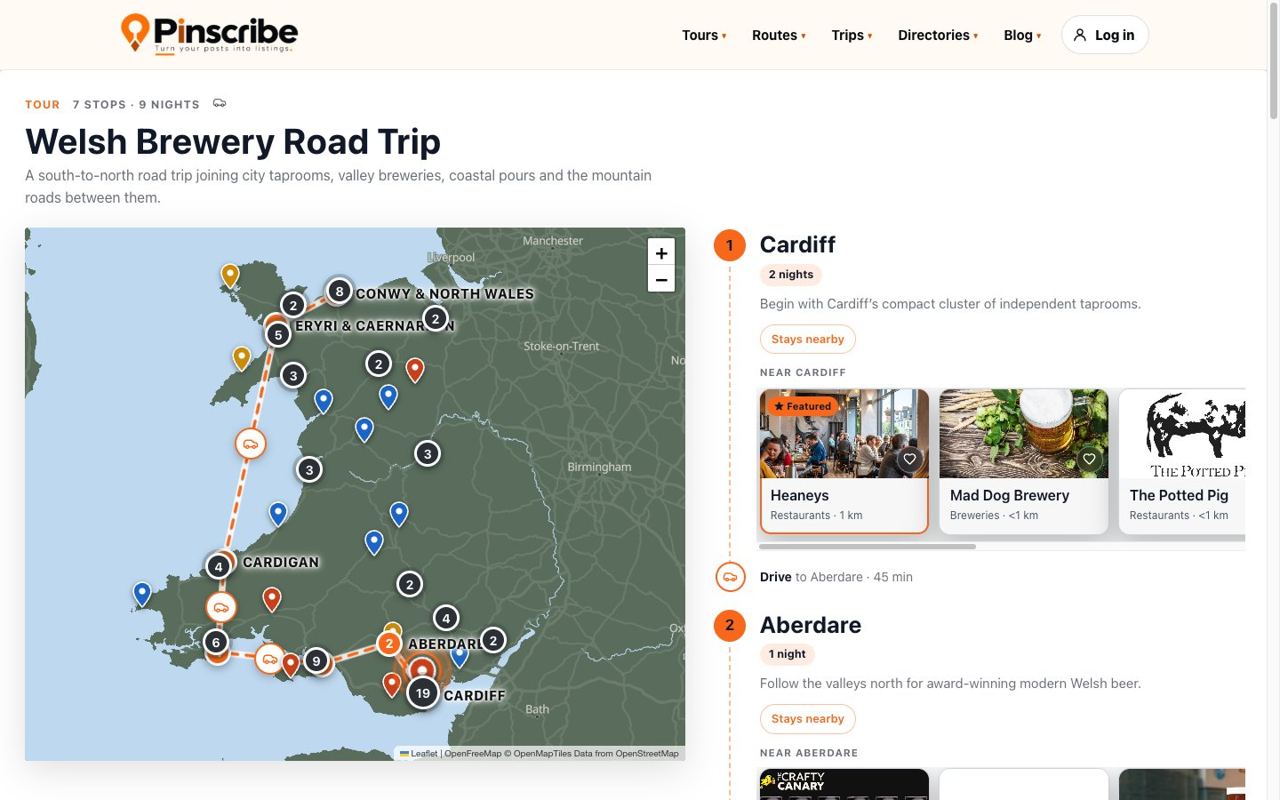Click the route vehicle marker north of Cardigan
The height and width of the screenshot is (800, 1280).
click(x=250, y=443)
